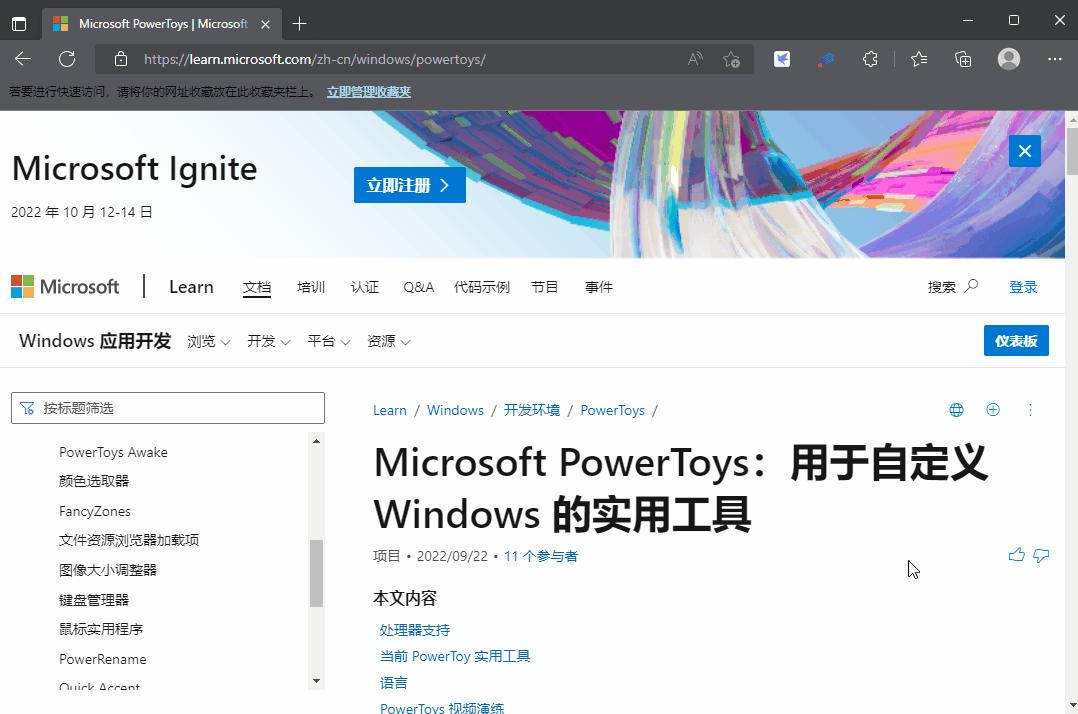Open Edge Collections icon in toolbar

click(962, 59)
